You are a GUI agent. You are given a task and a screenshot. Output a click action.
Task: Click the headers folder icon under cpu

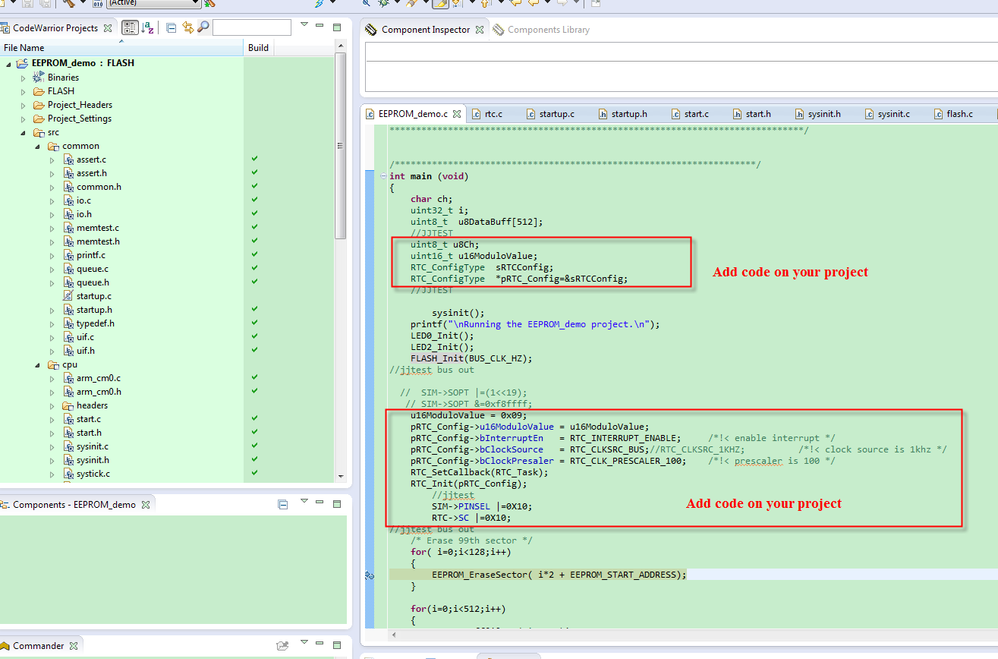click(x=68, y=406)
